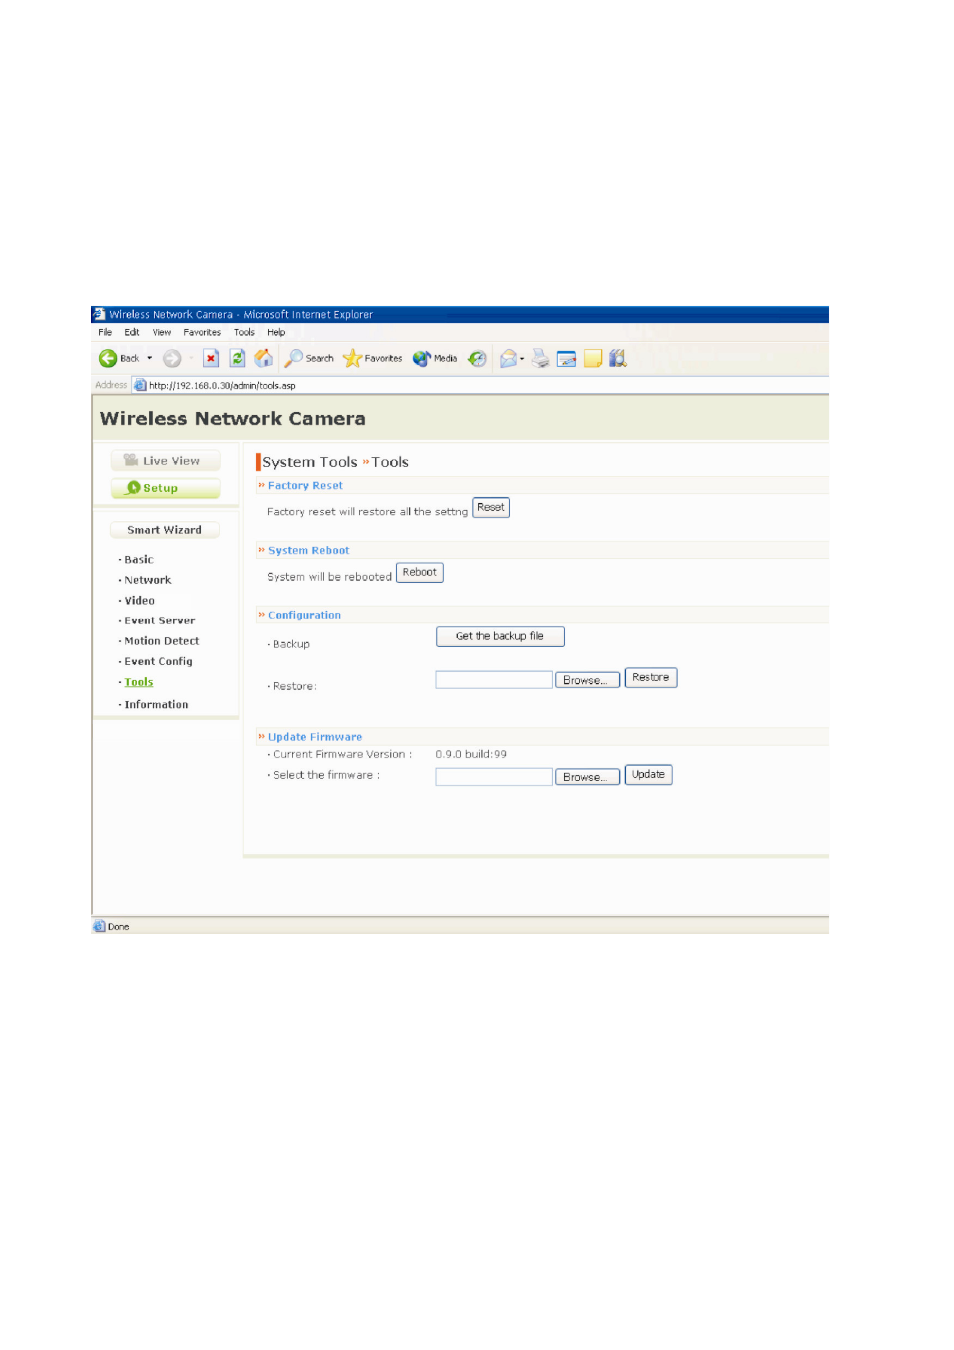
Task: Click the firmware file path field
Action: 494,777
